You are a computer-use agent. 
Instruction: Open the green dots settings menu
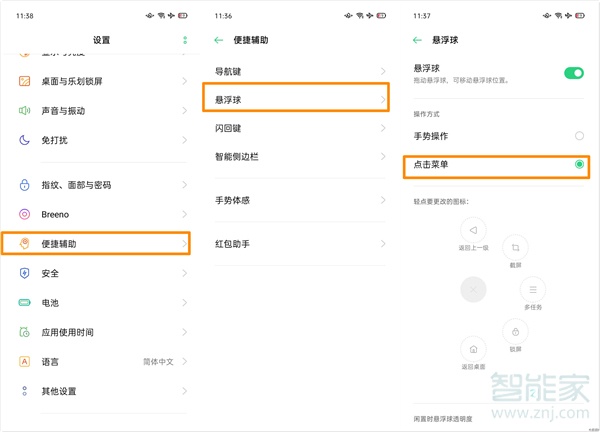coord(185,40)
